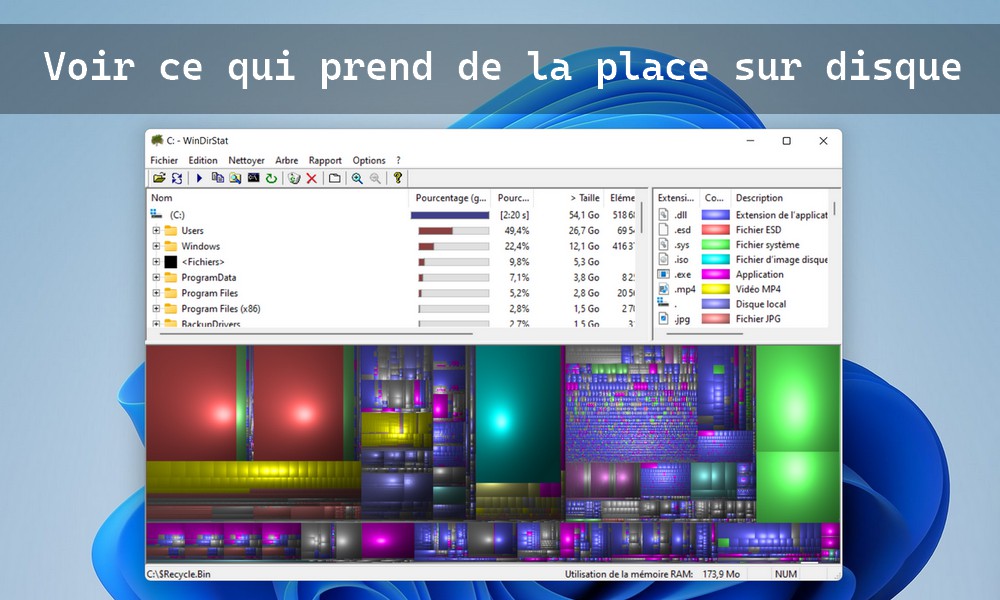Click the recycle bin delete toolbar icon
Viewport: 1000px width, 600px height.
pos(293,178)
